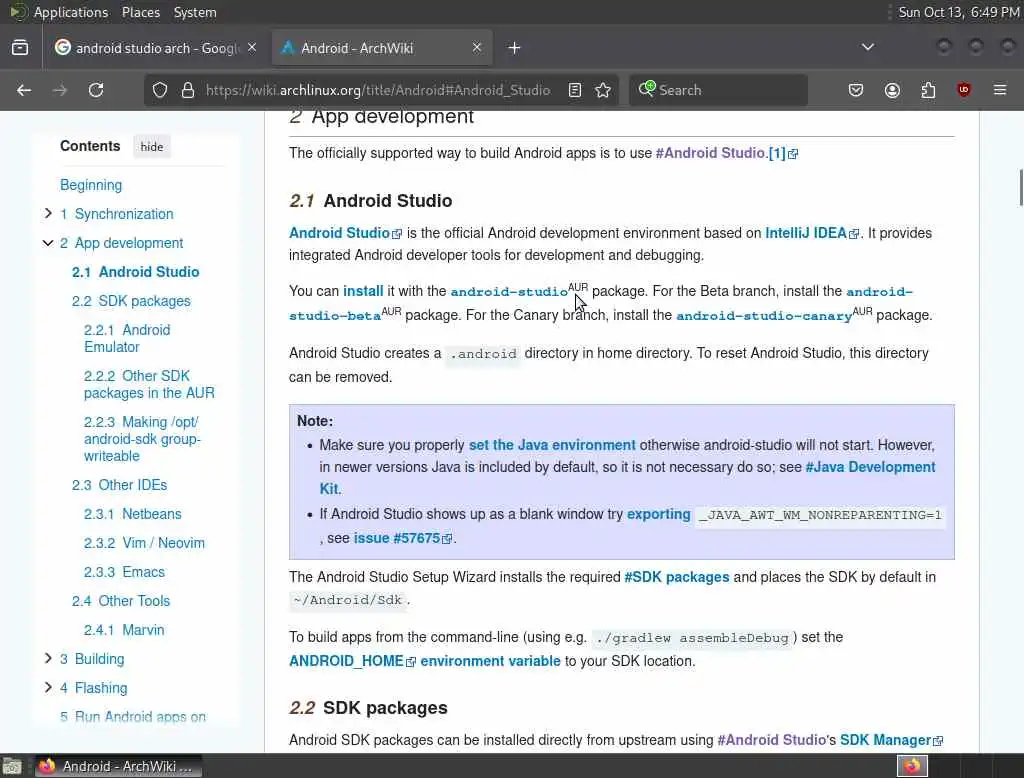
Task: Open a new browser tab
Action: pos(515,48)
